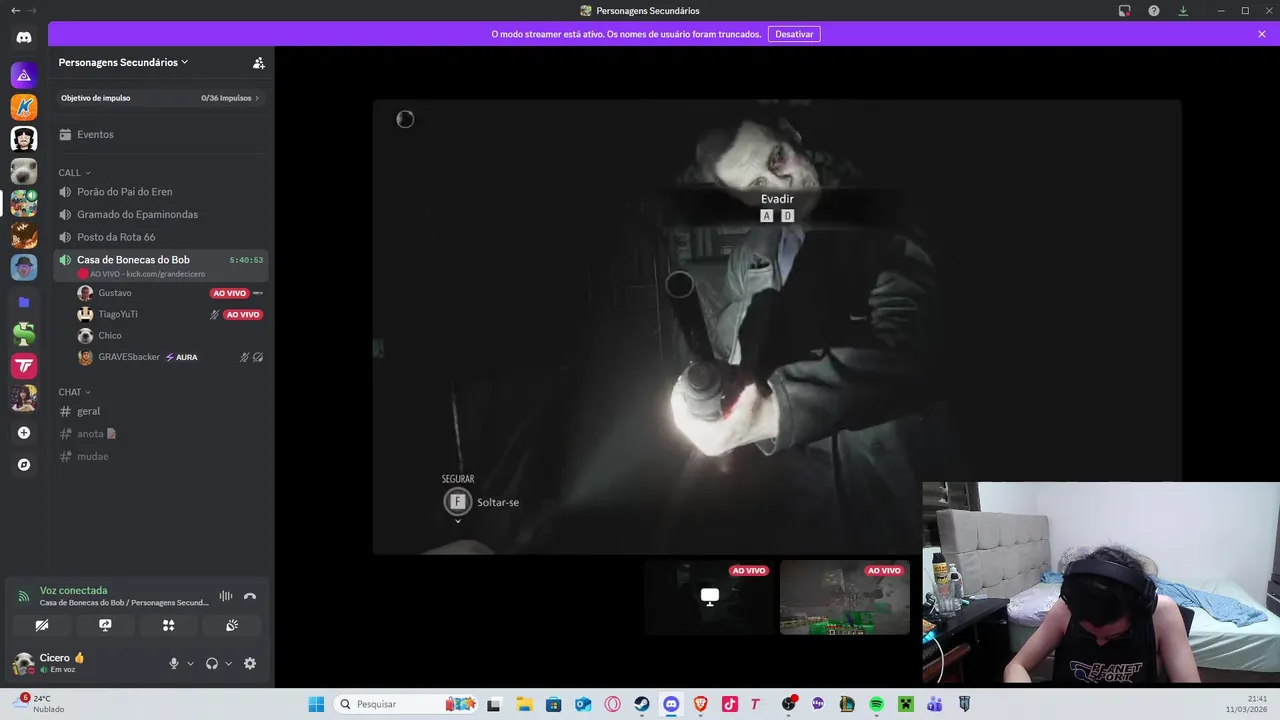Open the mudae text channel

point(161,456)
